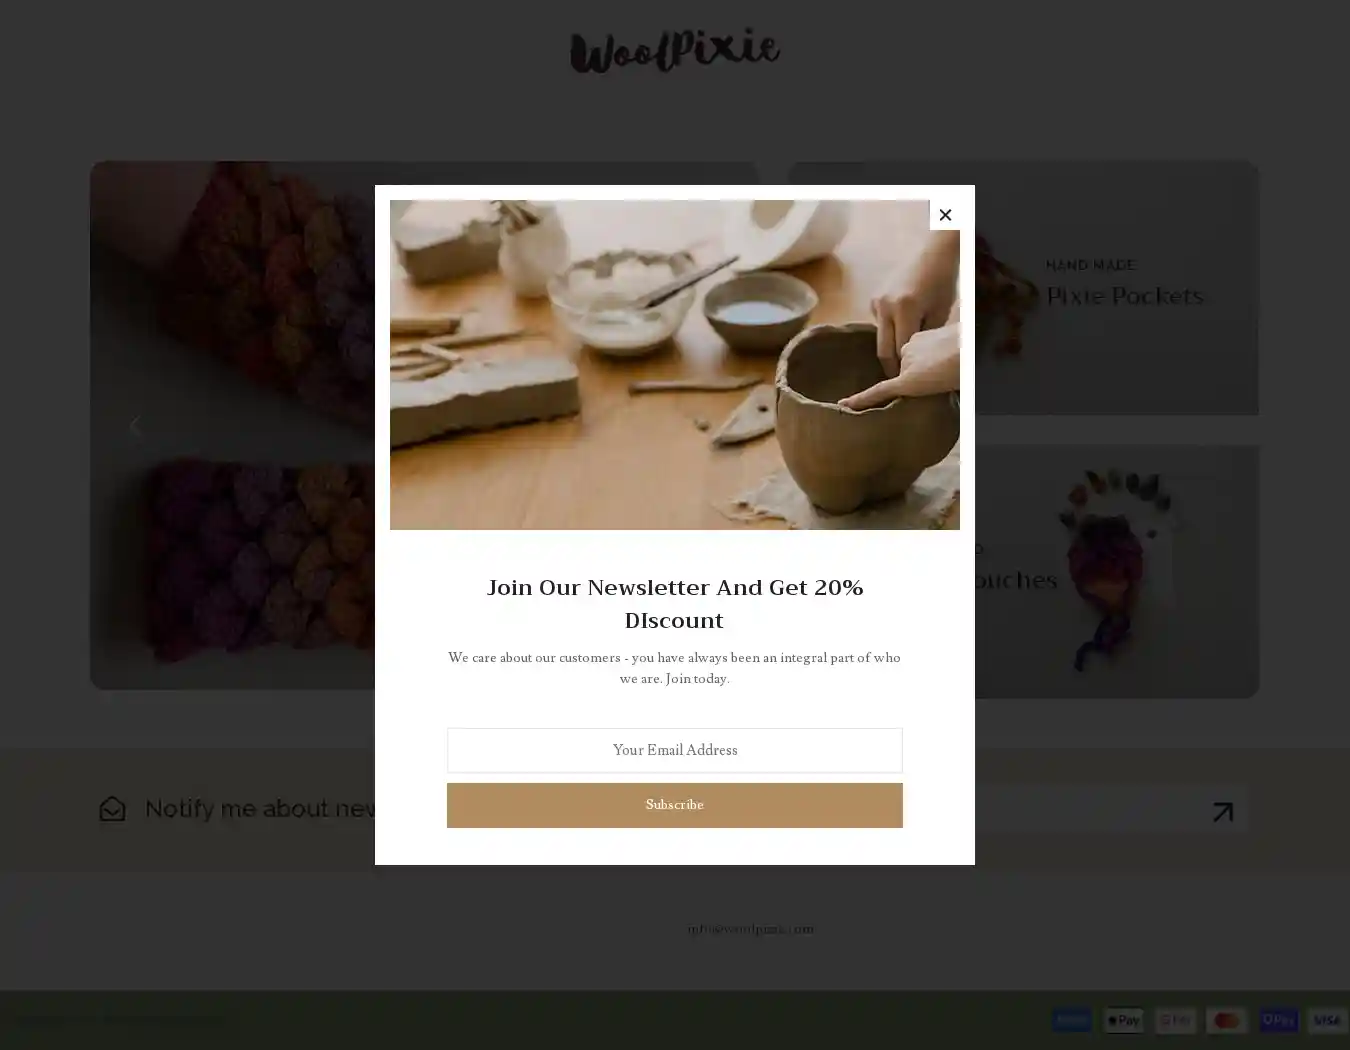
Task: Click the Your Email Address field
Action: click(x=674, y=750)
